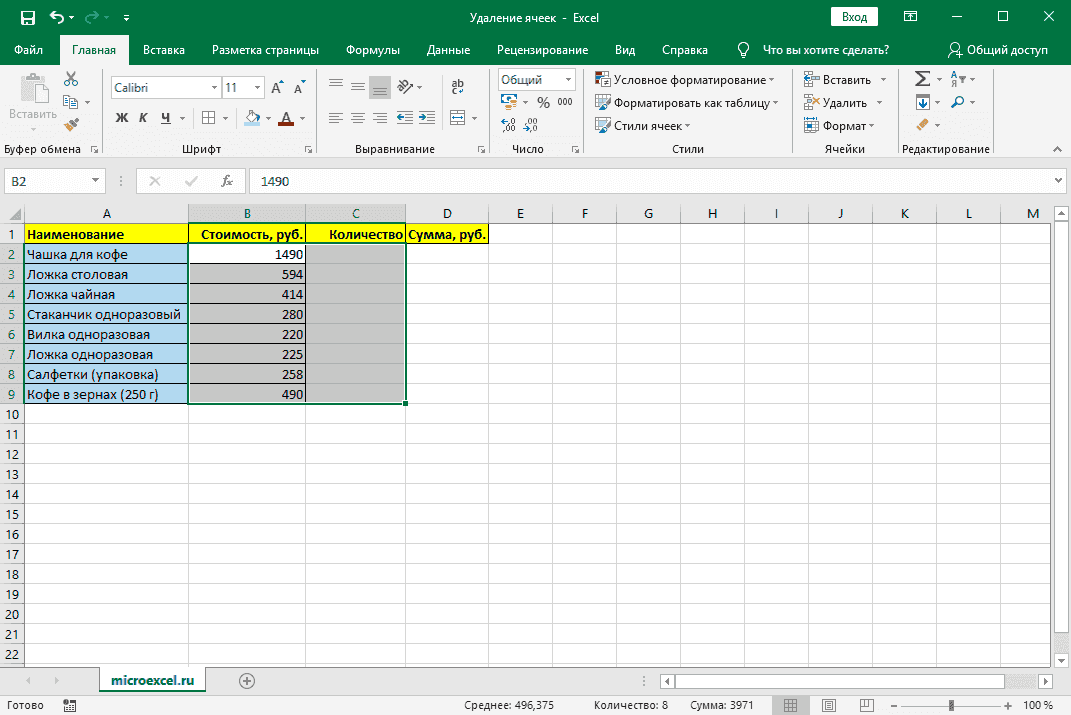The image size is (1071, 715).
Task: Click the Вход sign-in button
Action: (853, 17)
